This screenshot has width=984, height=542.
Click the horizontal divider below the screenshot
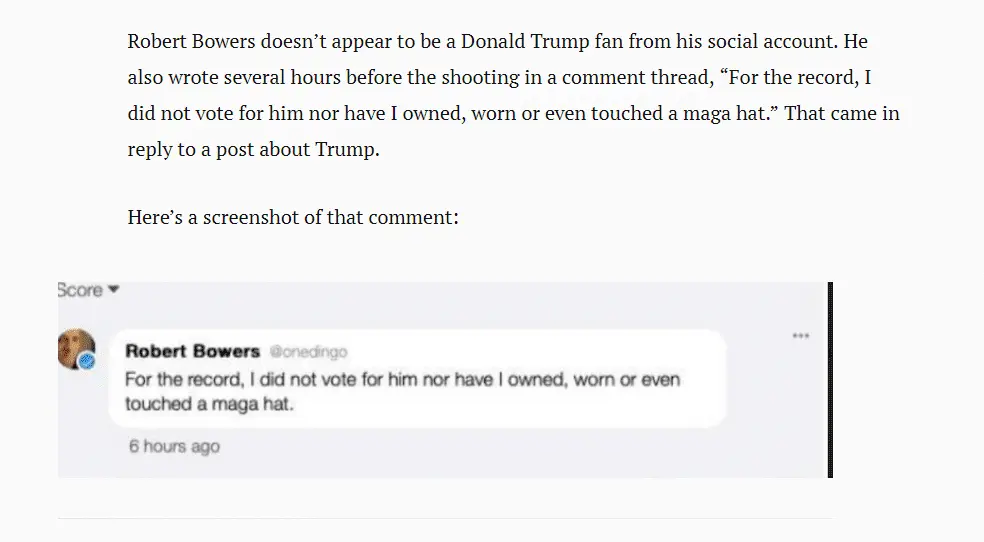(x=444, y=518)
